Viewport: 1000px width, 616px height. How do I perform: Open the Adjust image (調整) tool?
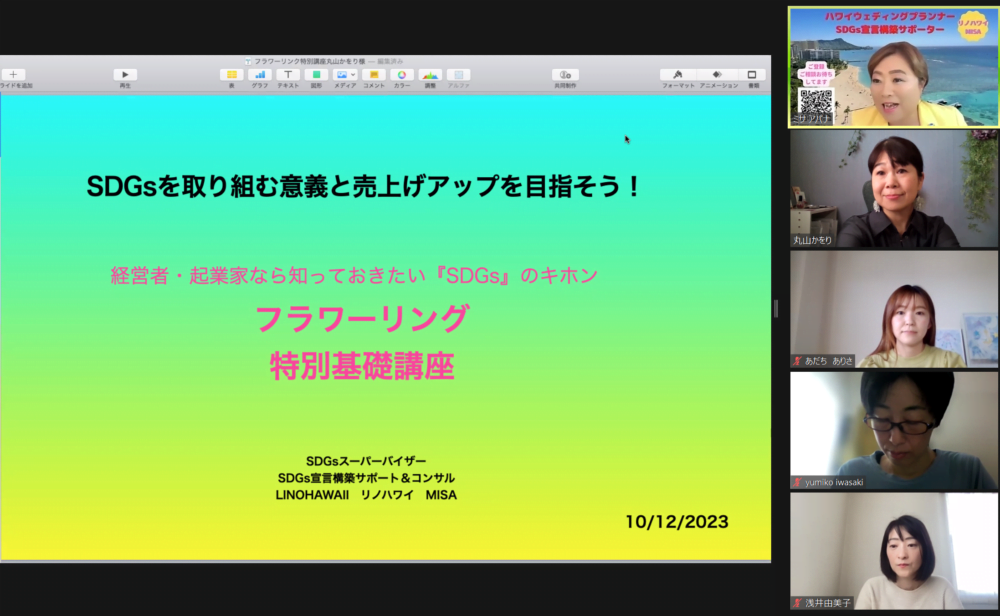click(430, 74)
